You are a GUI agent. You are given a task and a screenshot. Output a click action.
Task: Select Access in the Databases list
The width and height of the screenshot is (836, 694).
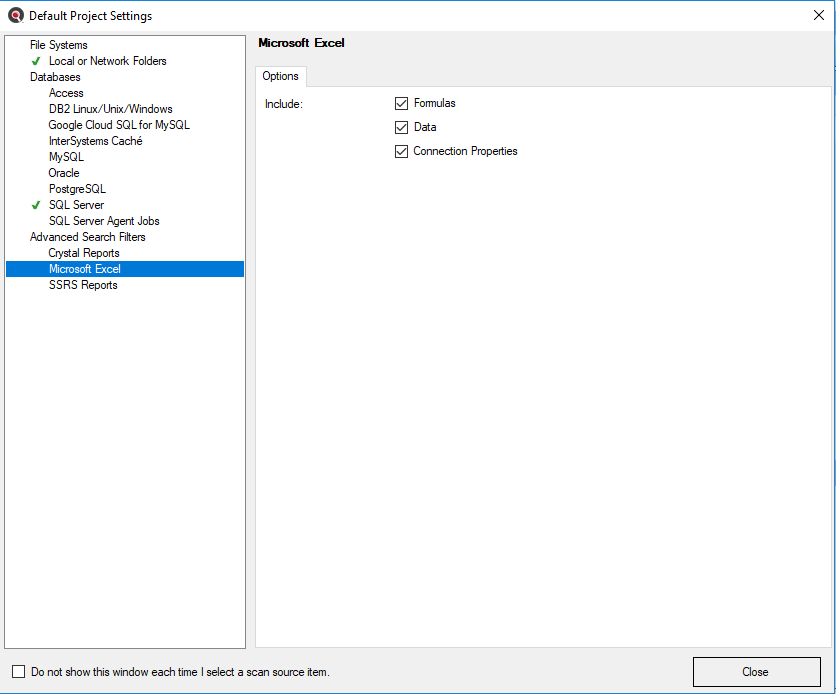pyautogui.click(x=66, y=93)
